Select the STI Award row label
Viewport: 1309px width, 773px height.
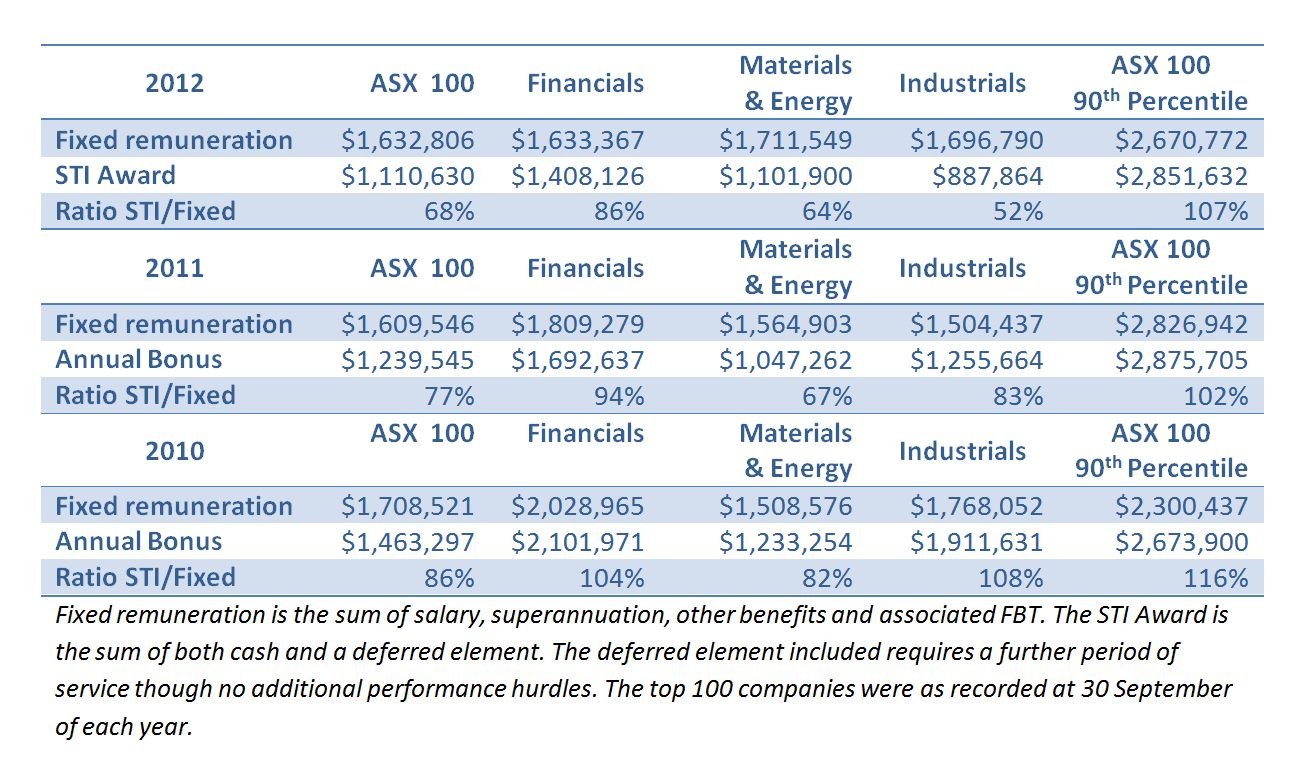point(115,176)
